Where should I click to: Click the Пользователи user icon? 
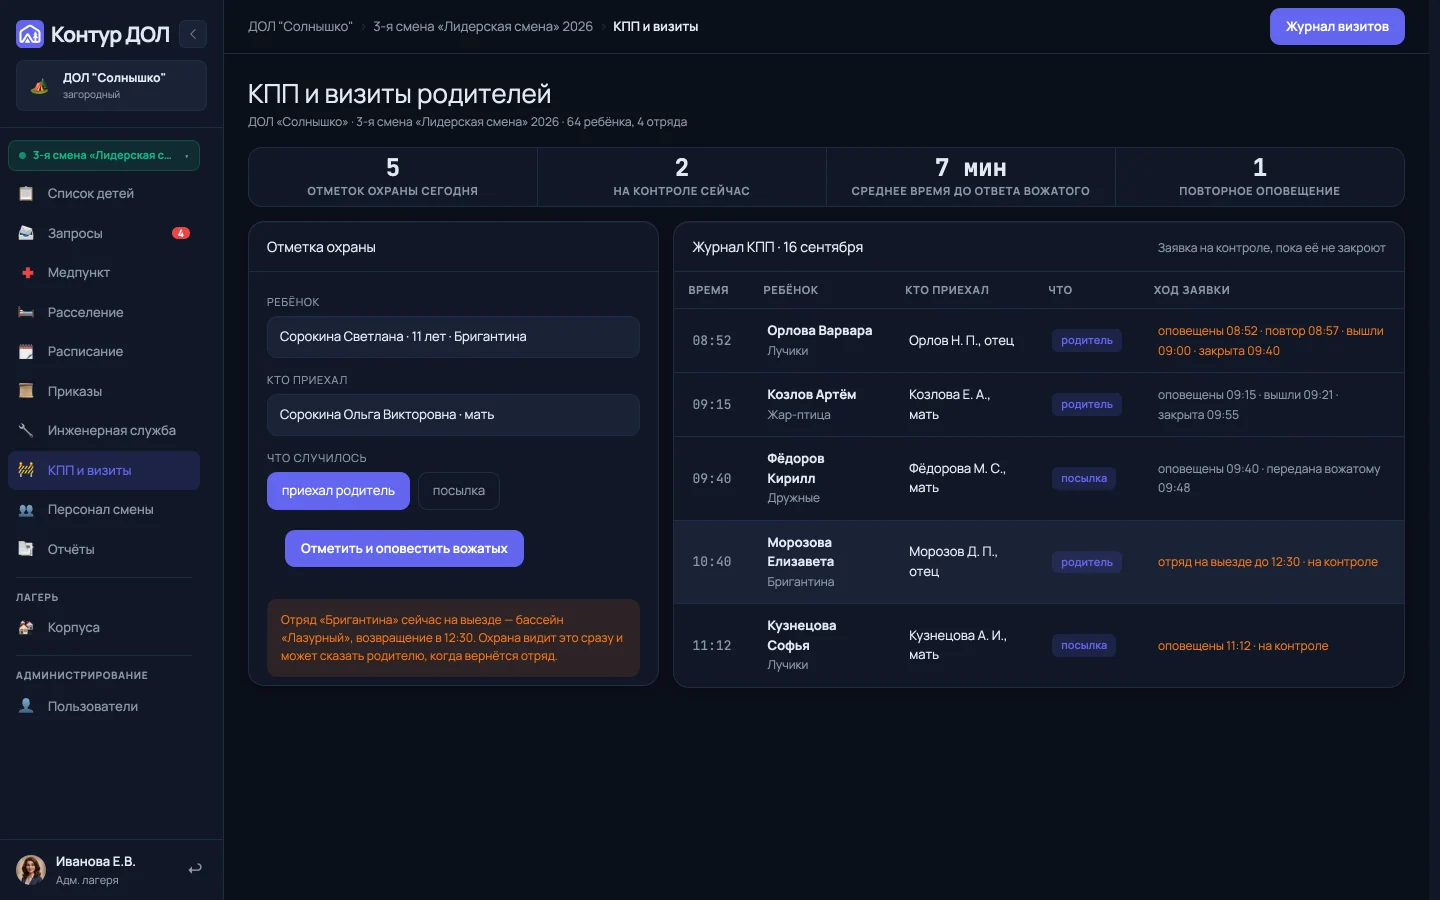(26, 706)
